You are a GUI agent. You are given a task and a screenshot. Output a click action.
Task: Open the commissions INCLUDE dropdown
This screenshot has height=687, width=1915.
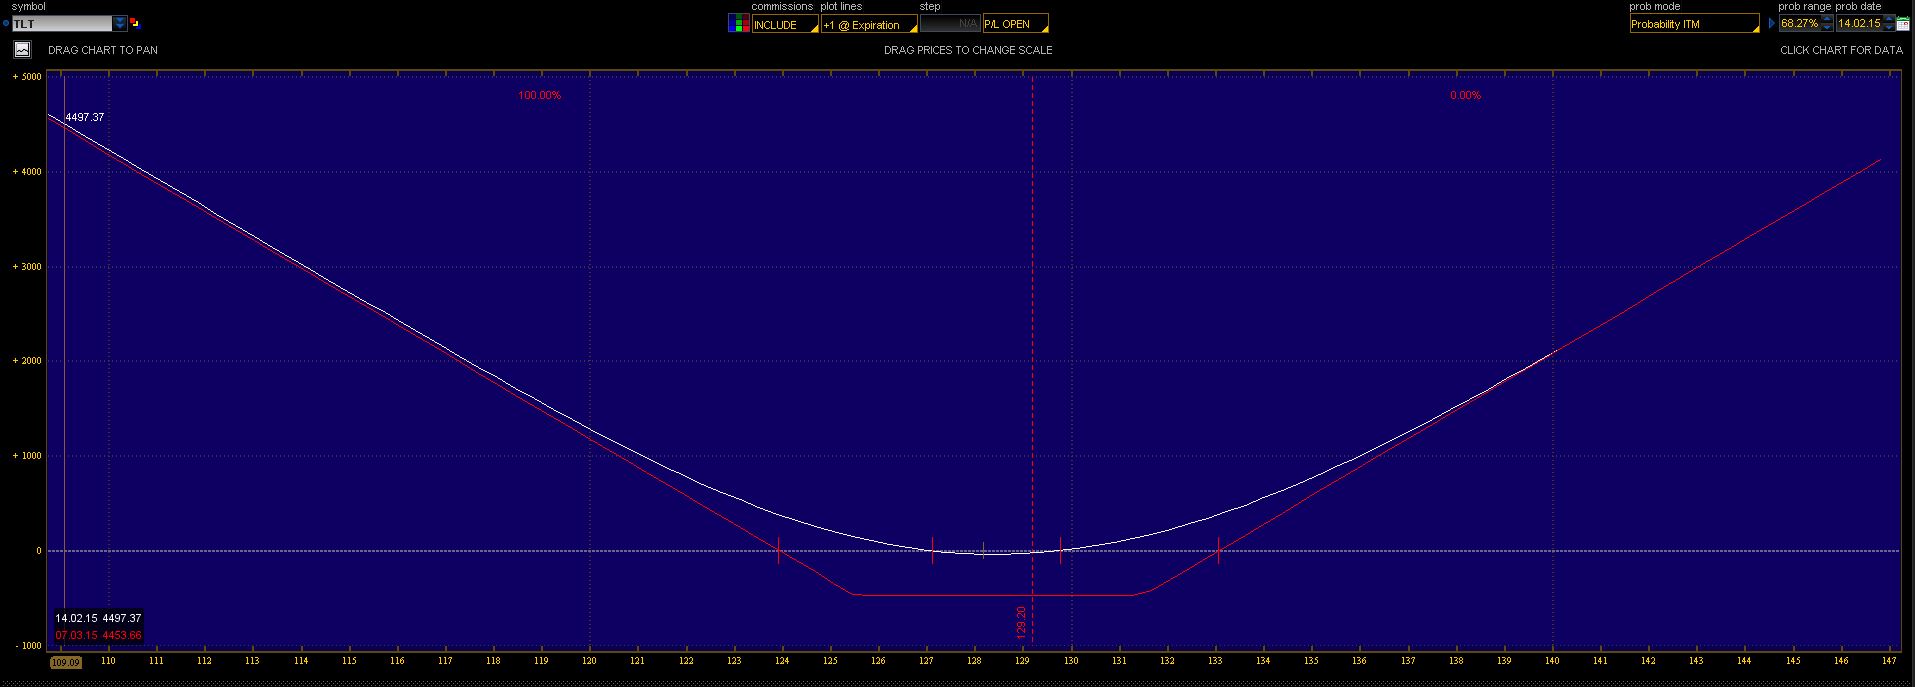[x=785, y=24]
